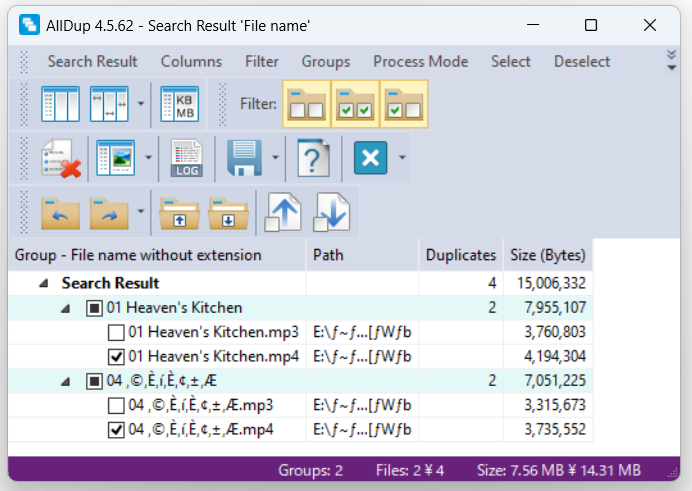Toggle the 04 group tri-state checkbox

(94, 381)
